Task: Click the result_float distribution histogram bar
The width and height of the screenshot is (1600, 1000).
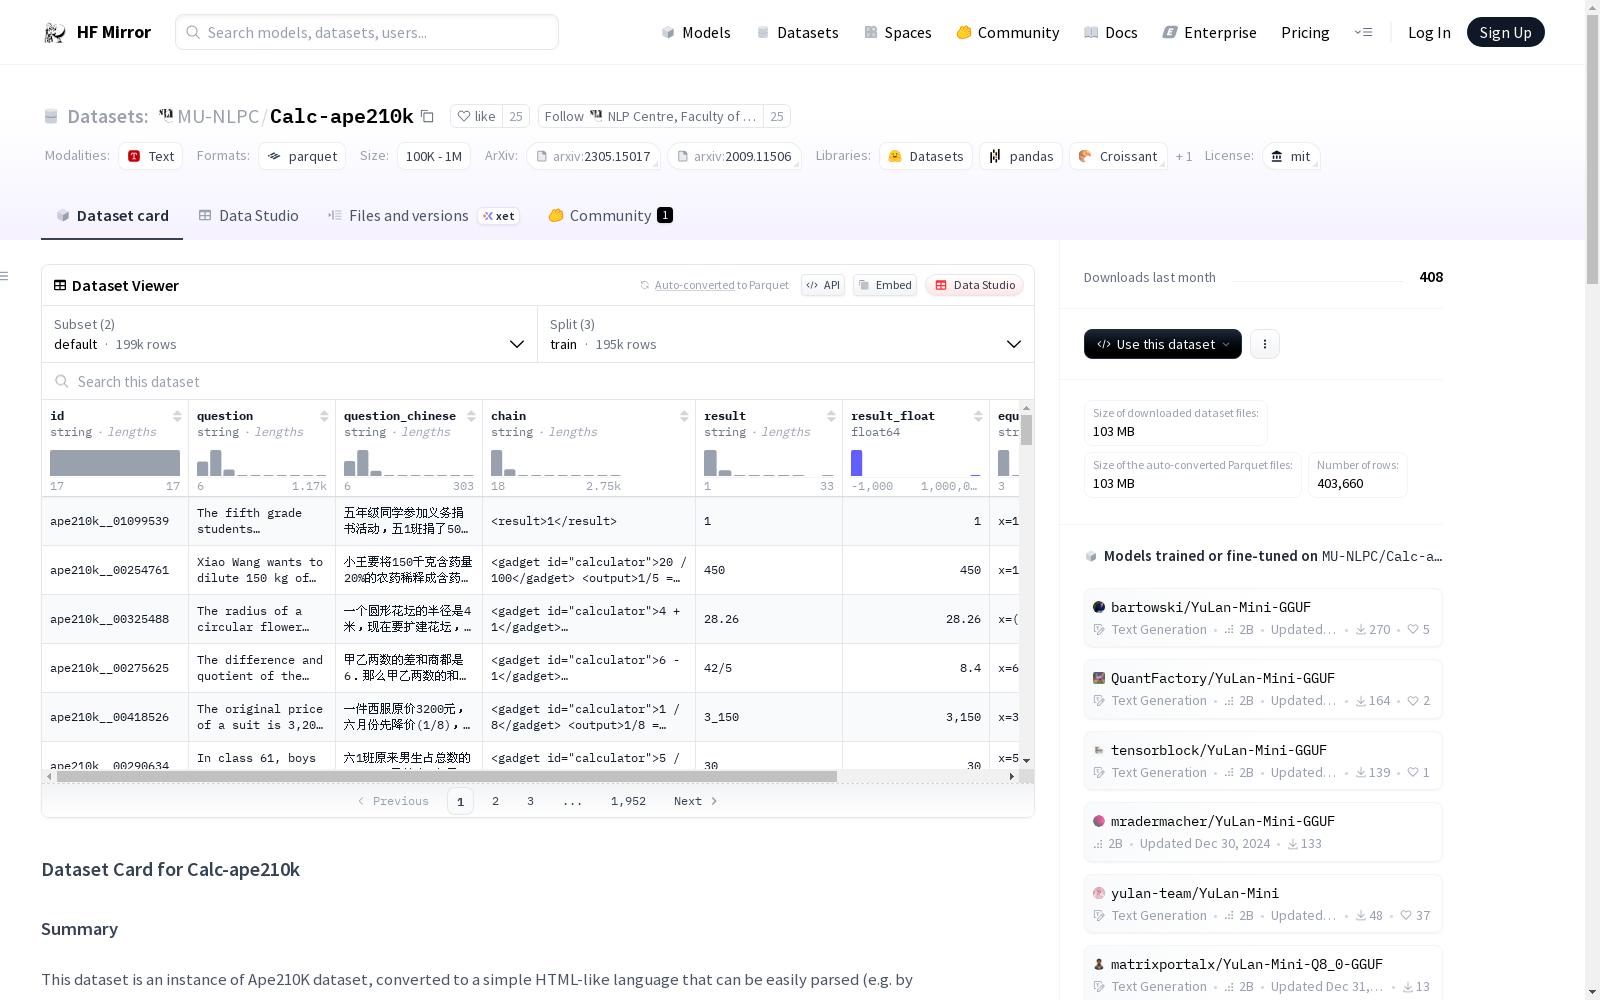Action: 857,463
